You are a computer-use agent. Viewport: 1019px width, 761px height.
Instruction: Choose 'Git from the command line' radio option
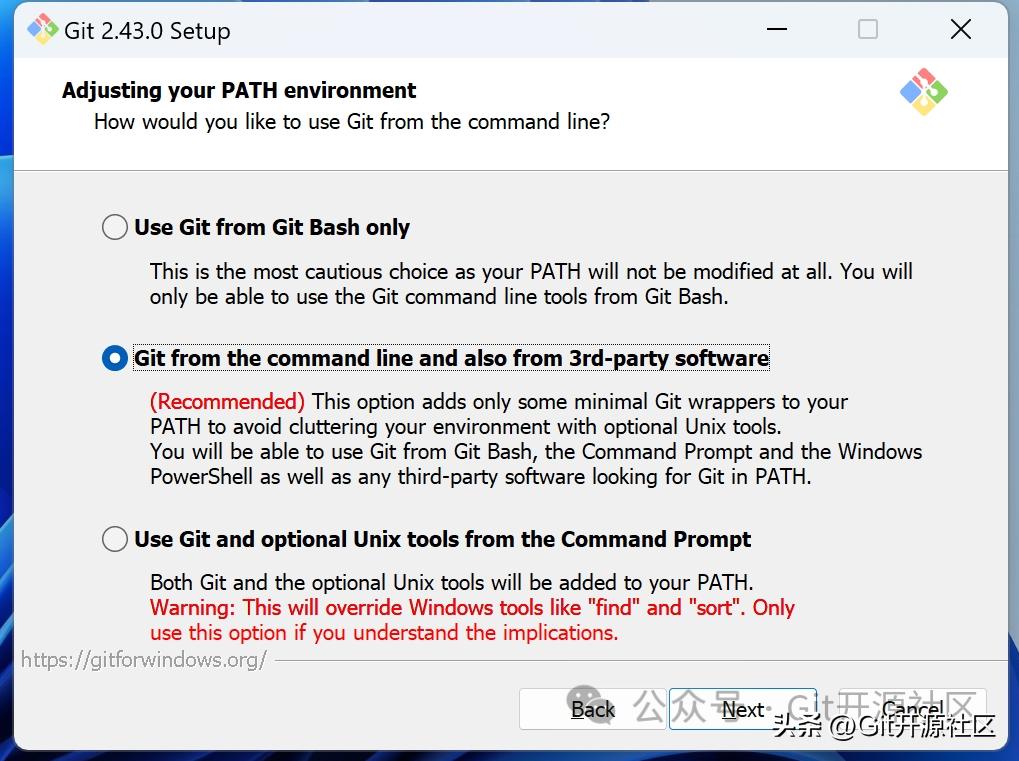[x=115, y=358]
